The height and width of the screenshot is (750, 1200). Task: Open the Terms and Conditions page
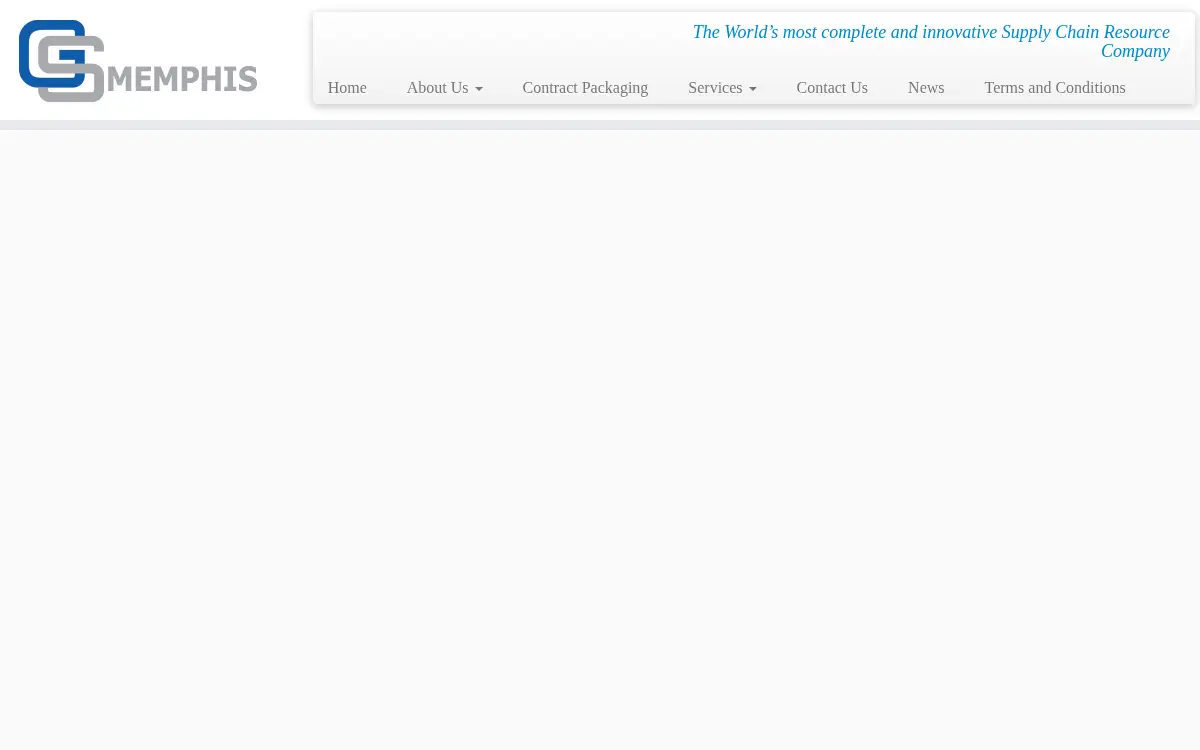point(1055,88)
